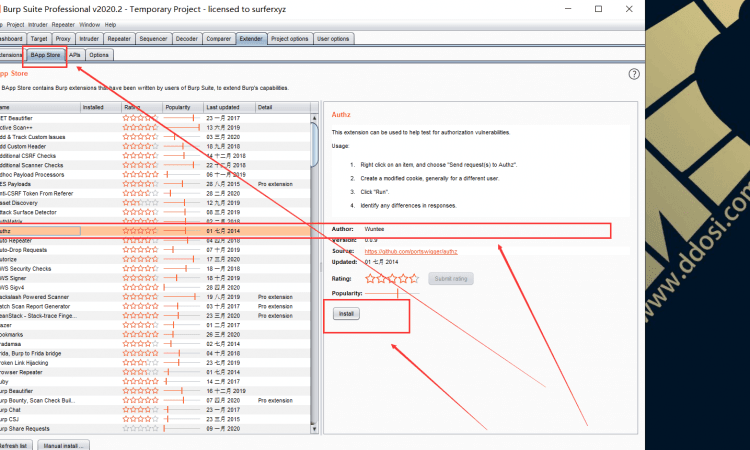Open the Help menu

pyautogui.click(x=110, y=25)
